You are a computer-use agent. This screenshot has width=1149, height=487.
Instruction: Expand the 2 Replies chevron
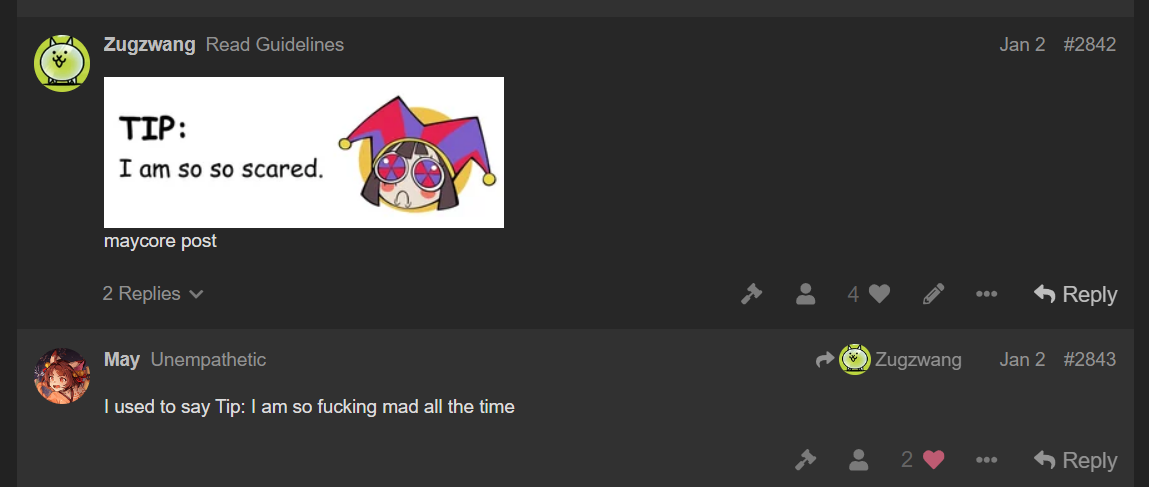pyautogui.click(x=153, y=294)
